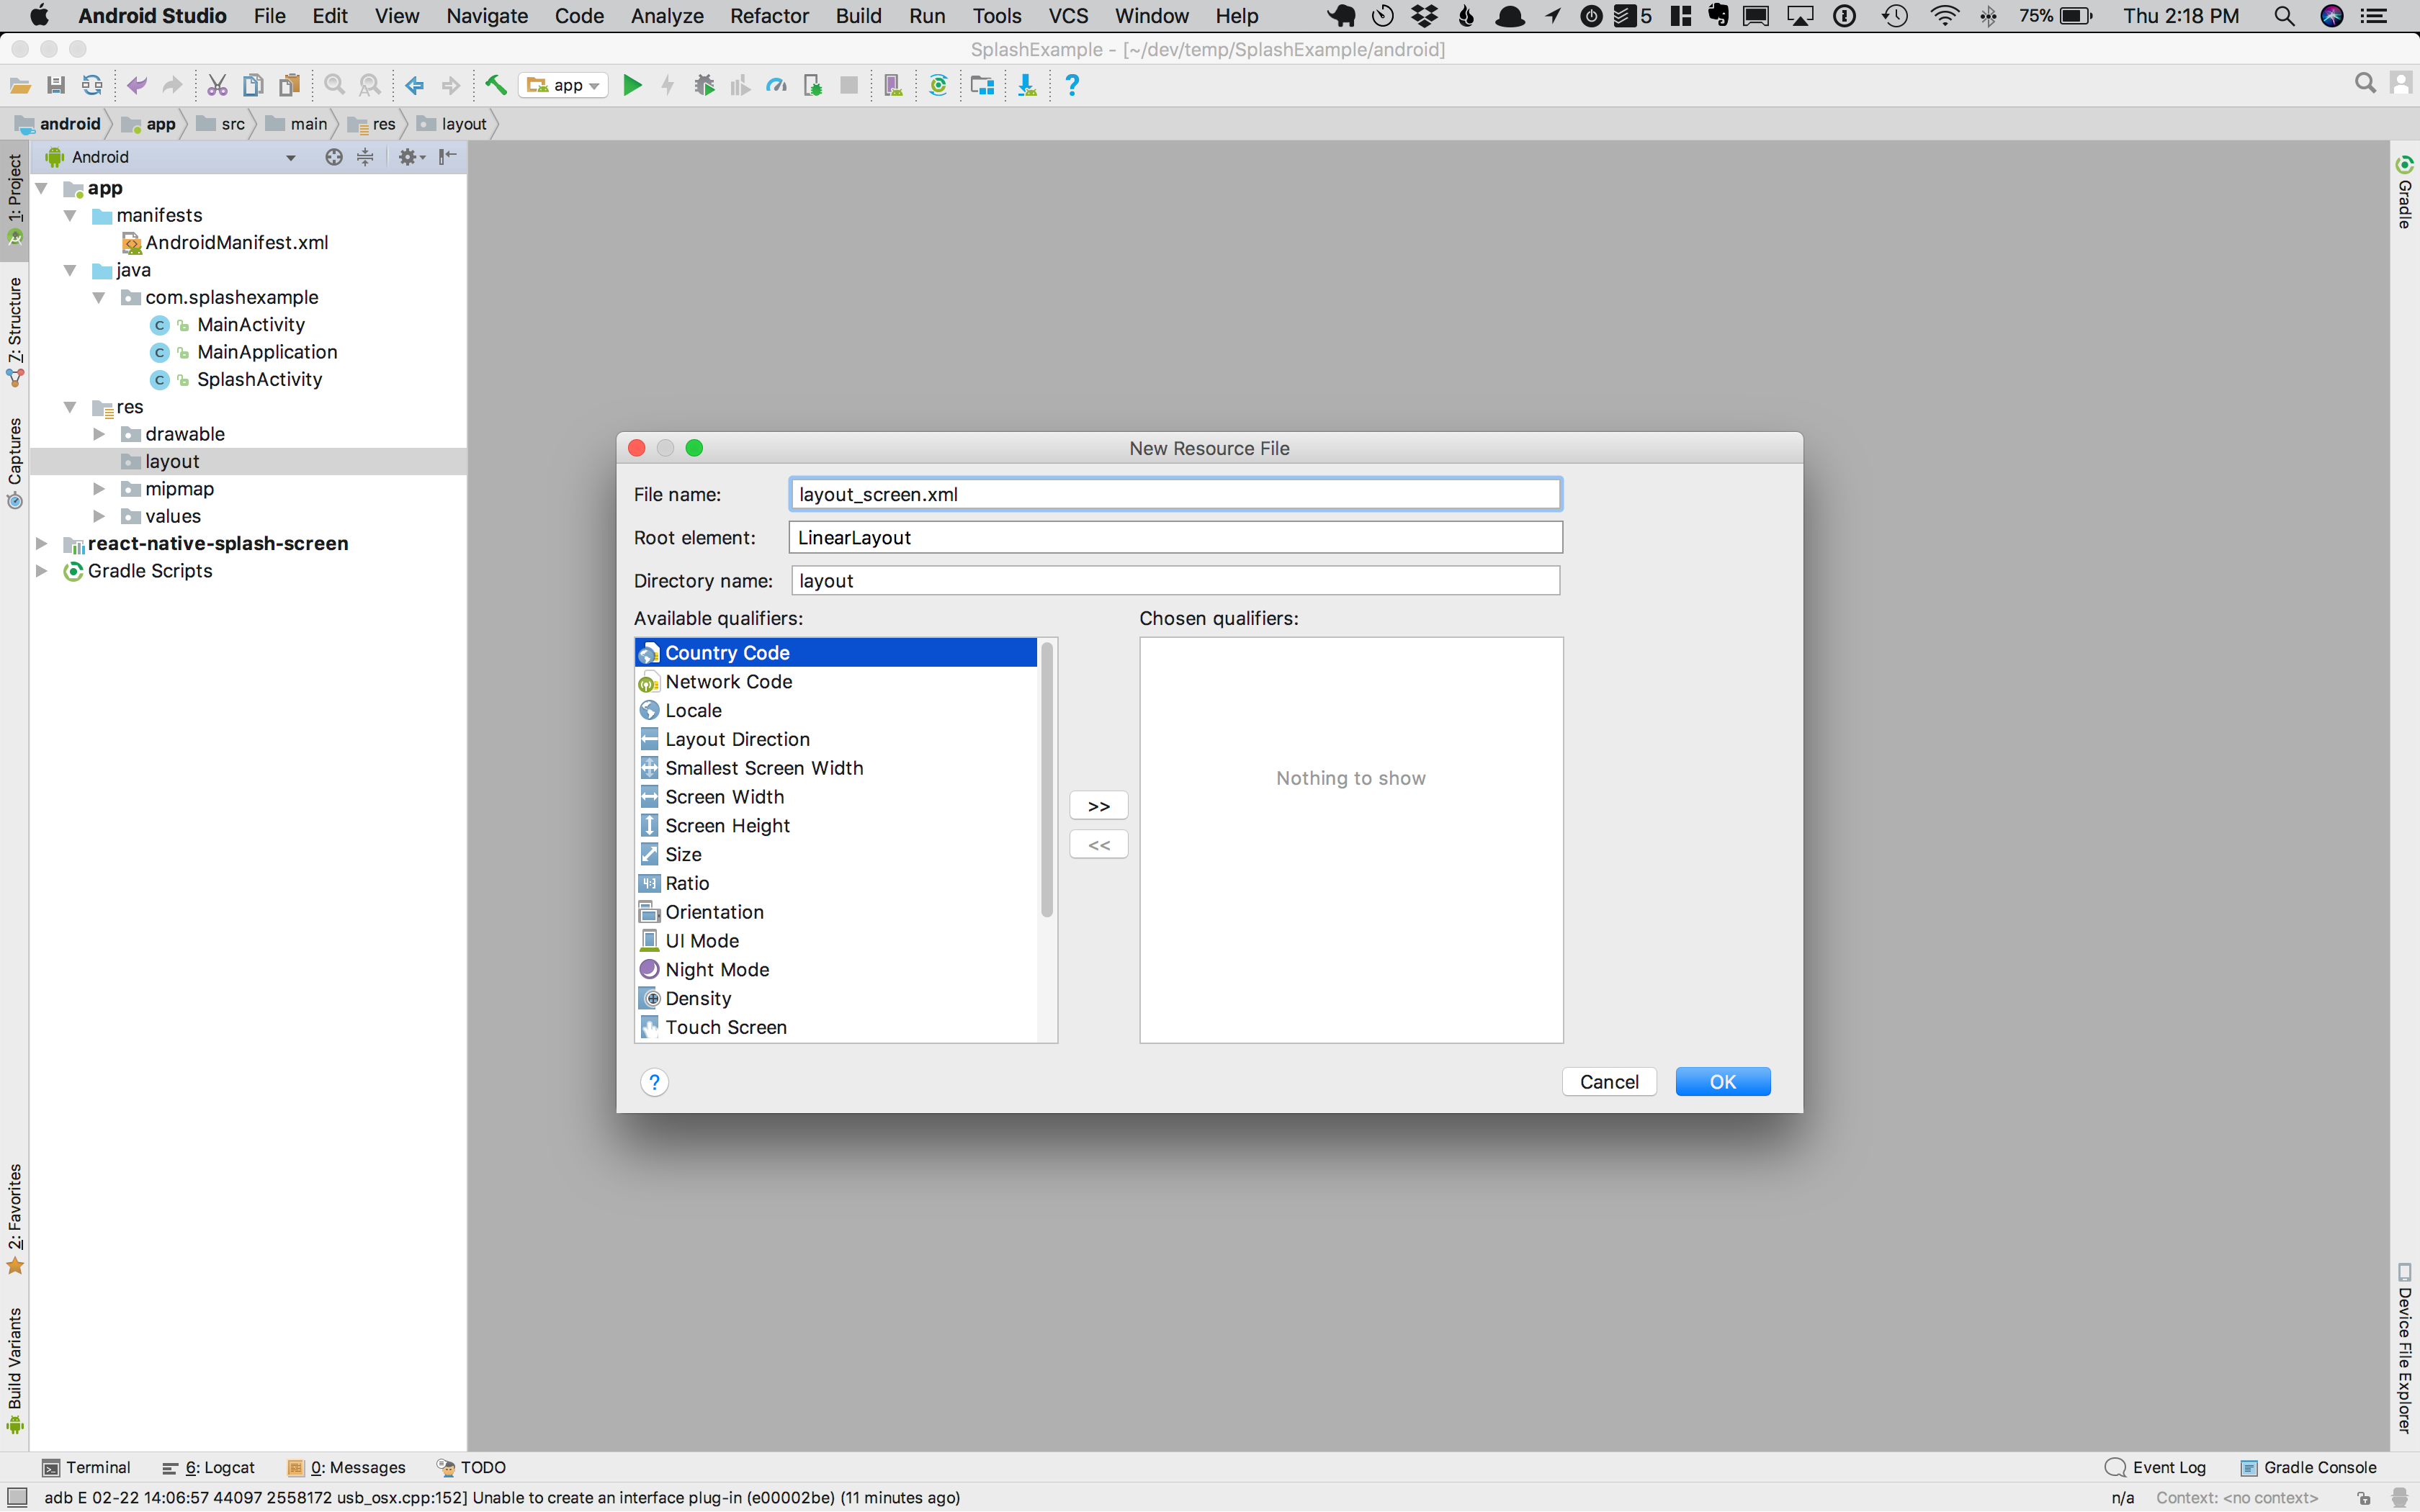Click Sync Project with Gradle Files icon
This screenshot has height=1512, width=2420.
938,86
